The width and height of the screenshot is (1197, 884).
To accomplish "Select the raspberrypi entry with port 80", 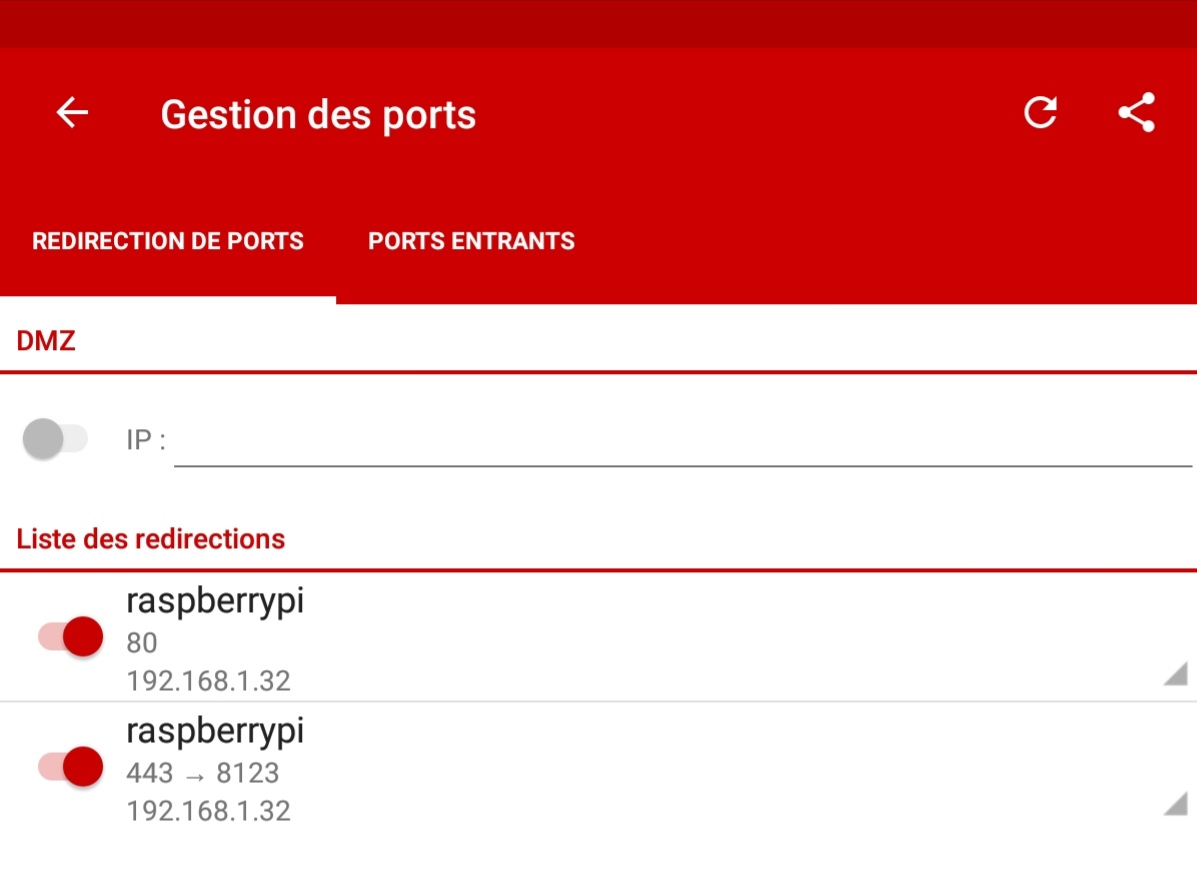I will tap(598, 637).
